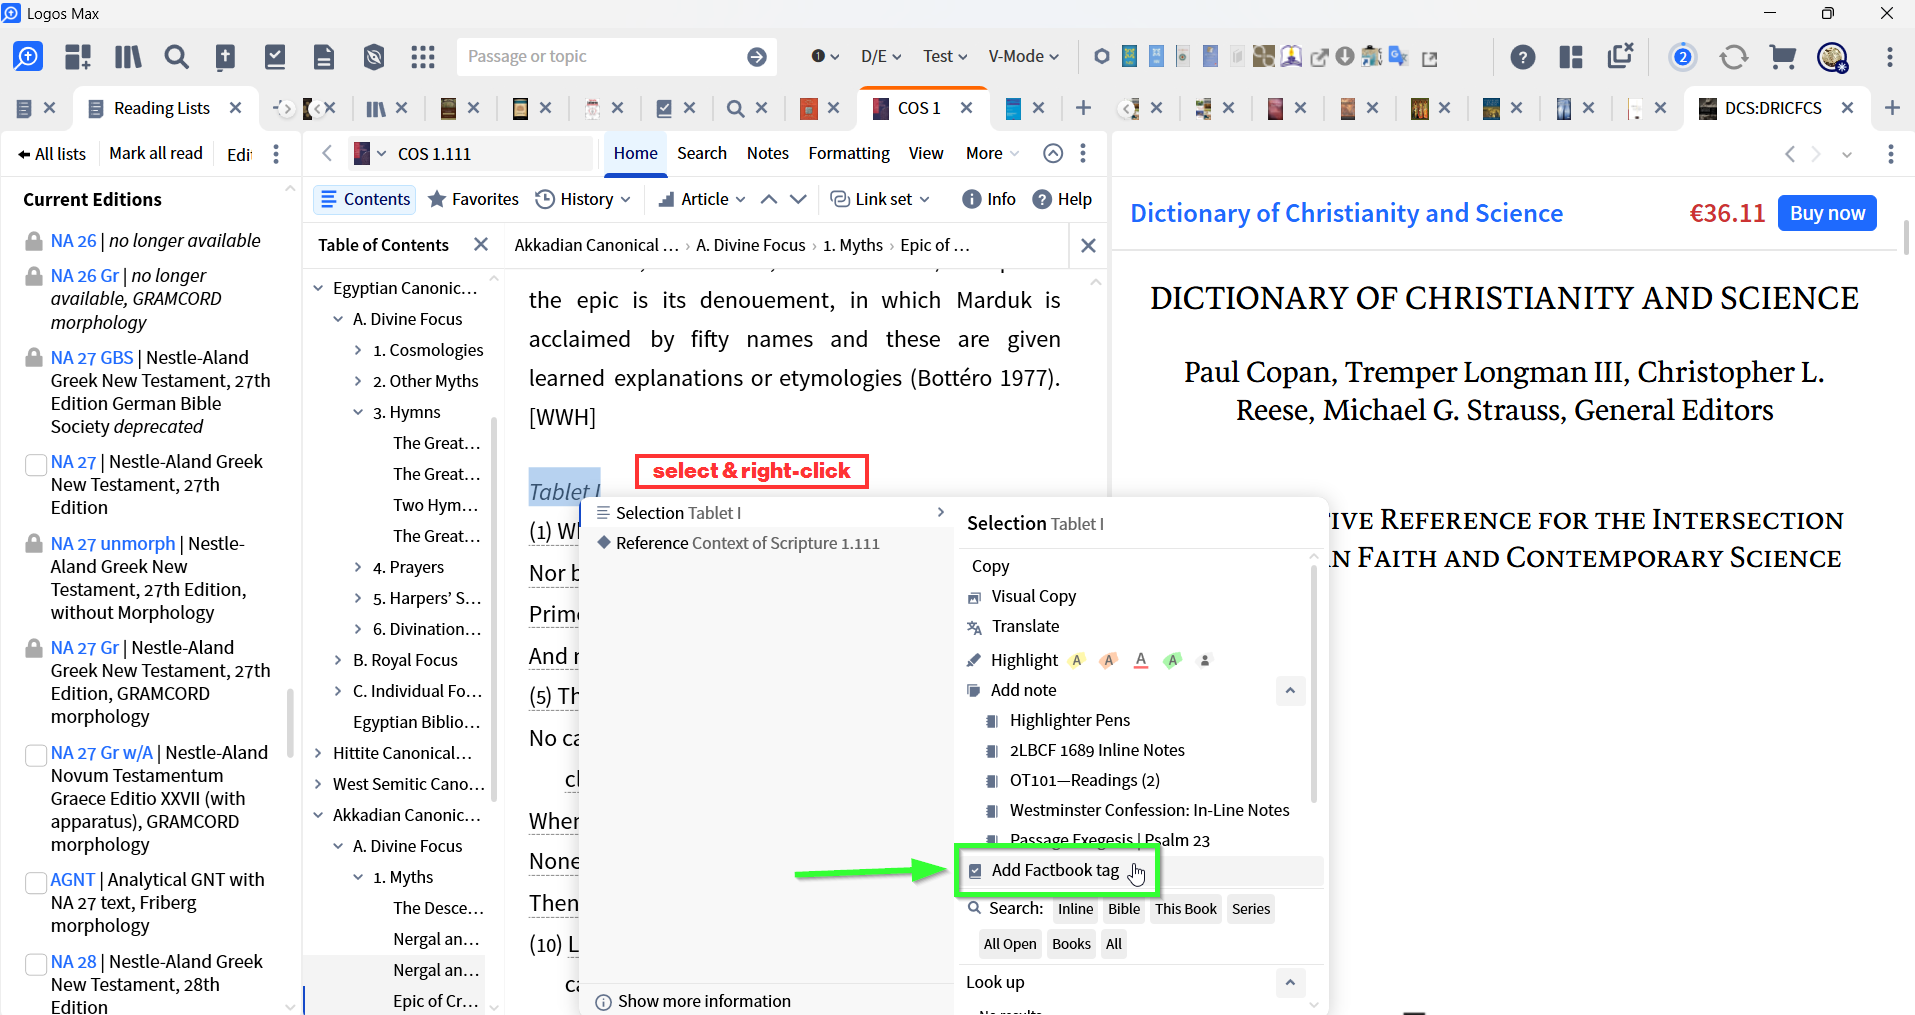This screenshot has width=1915, height=1015.
Task: Open the user account avatar icon
Action: click(1833, 58)
